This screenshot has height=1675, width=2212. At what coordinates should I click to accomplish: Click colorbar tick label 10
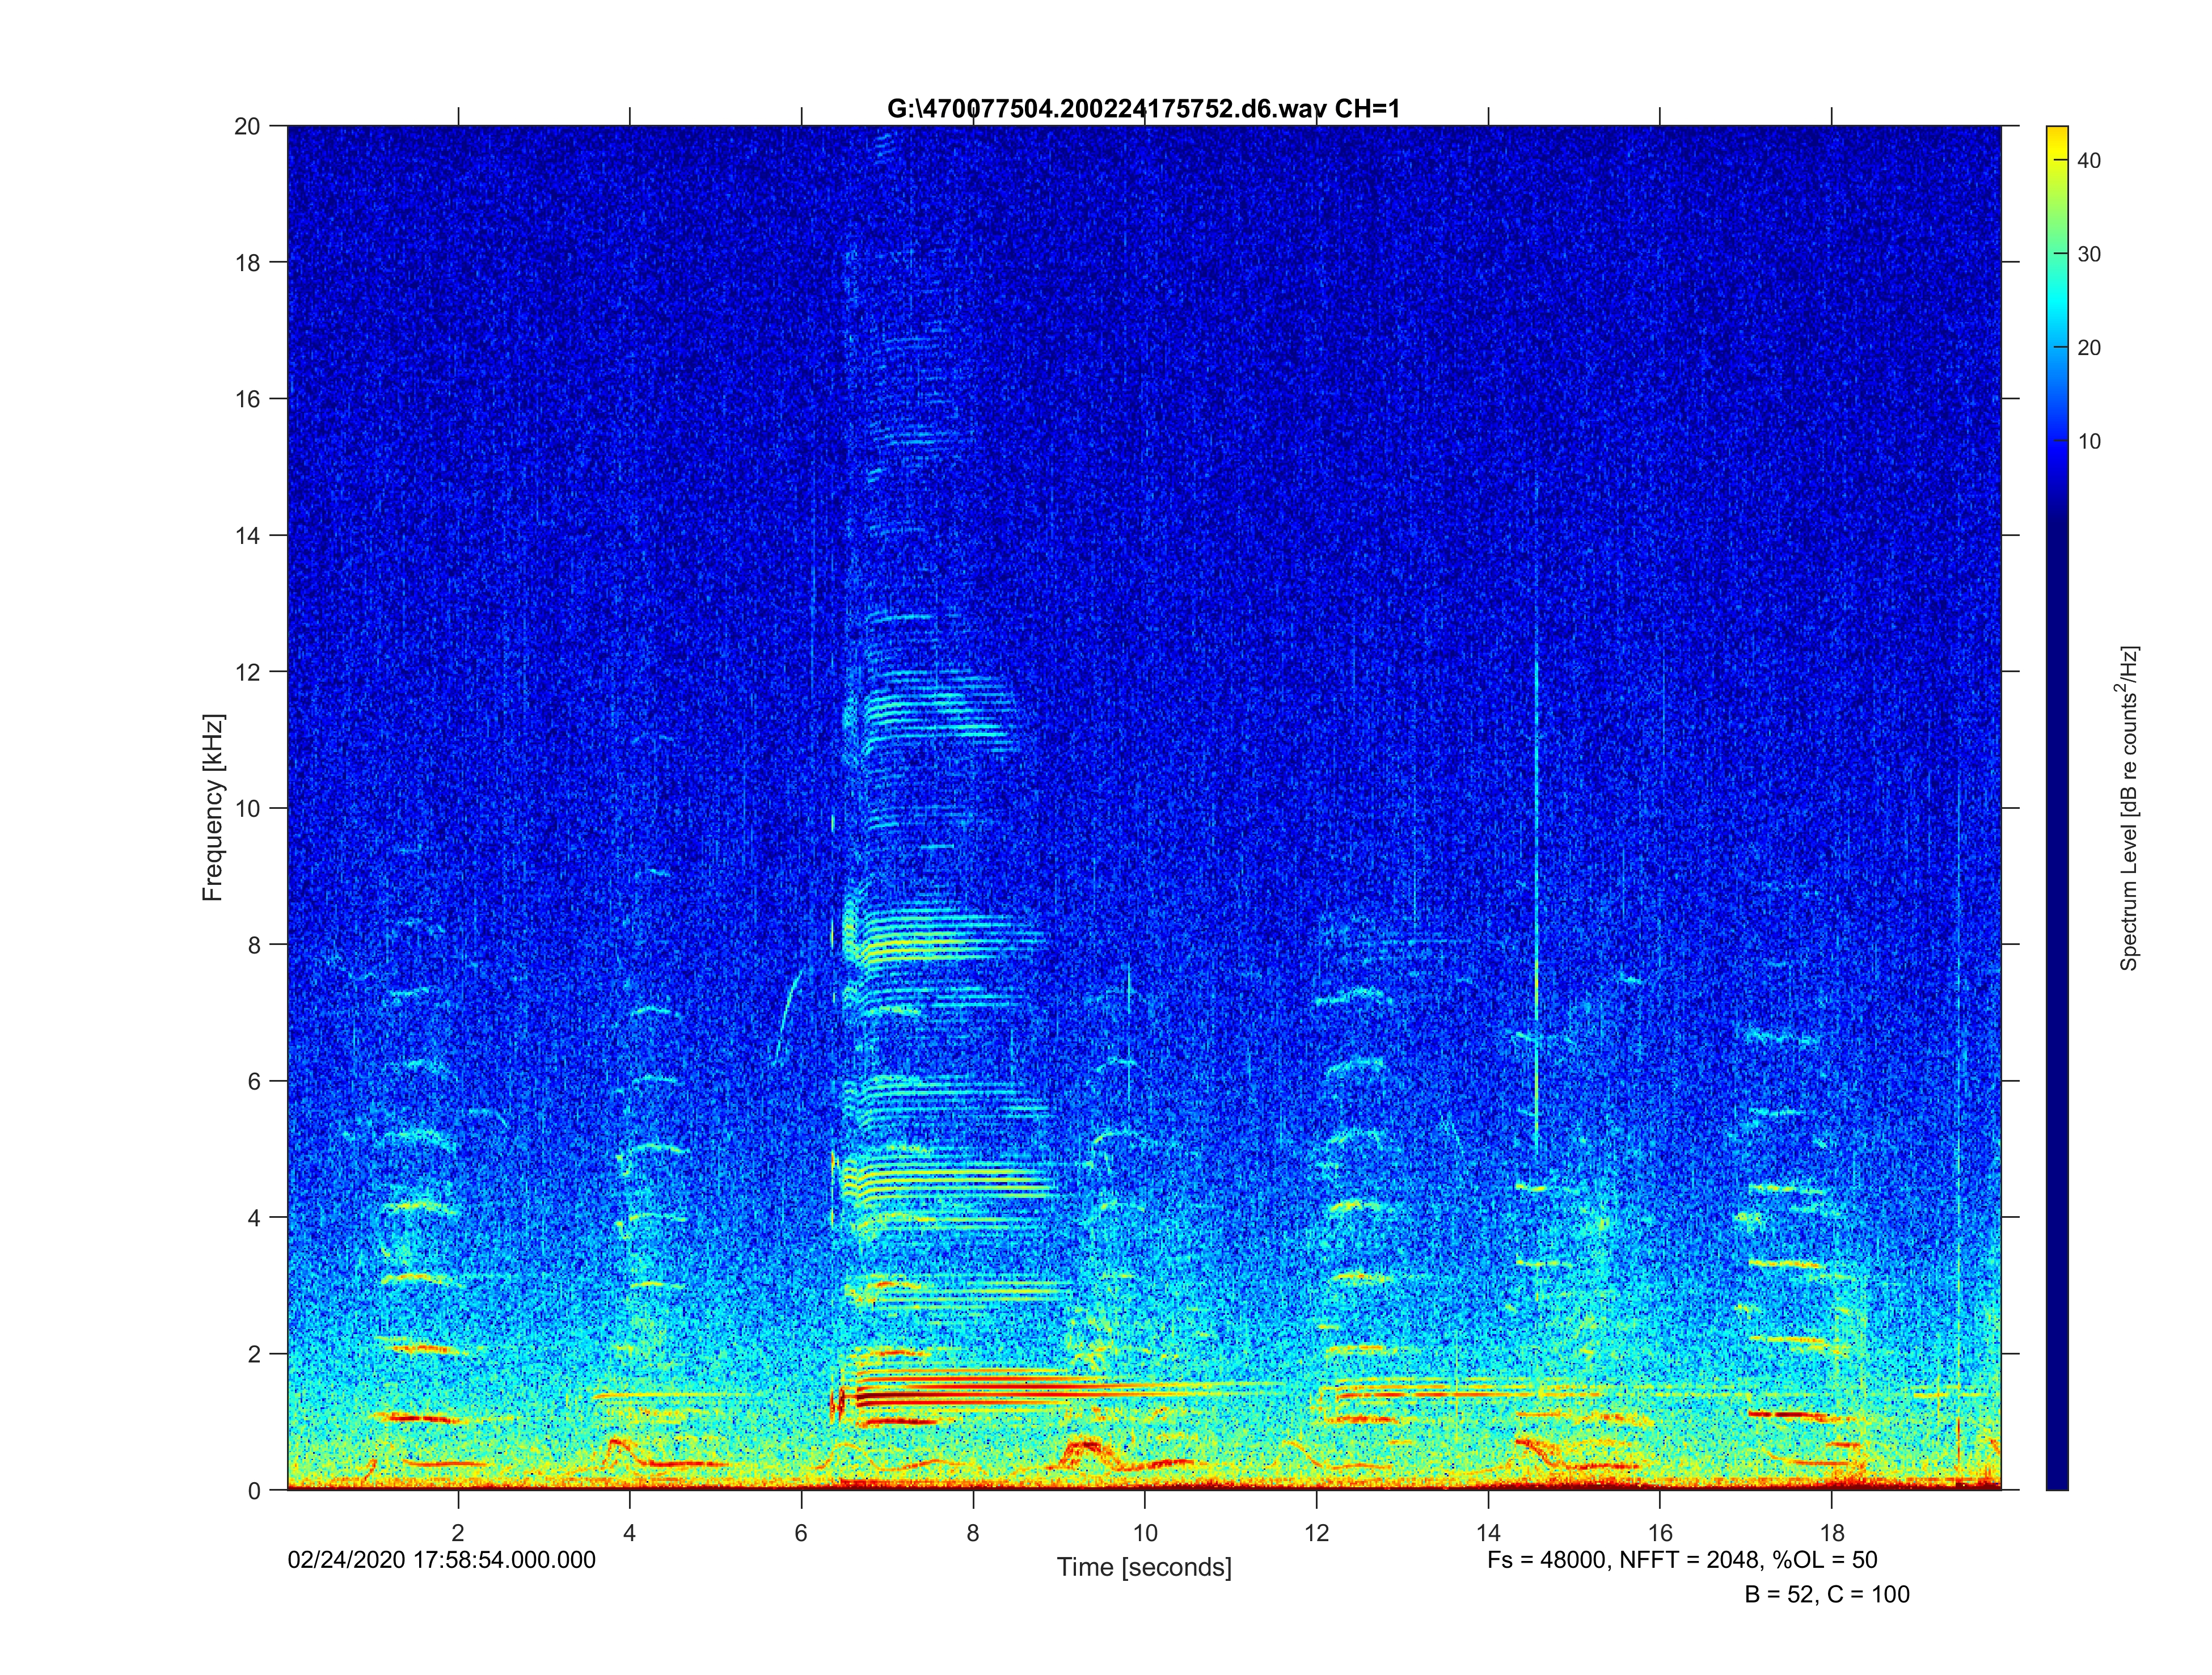click(2089, 442)
